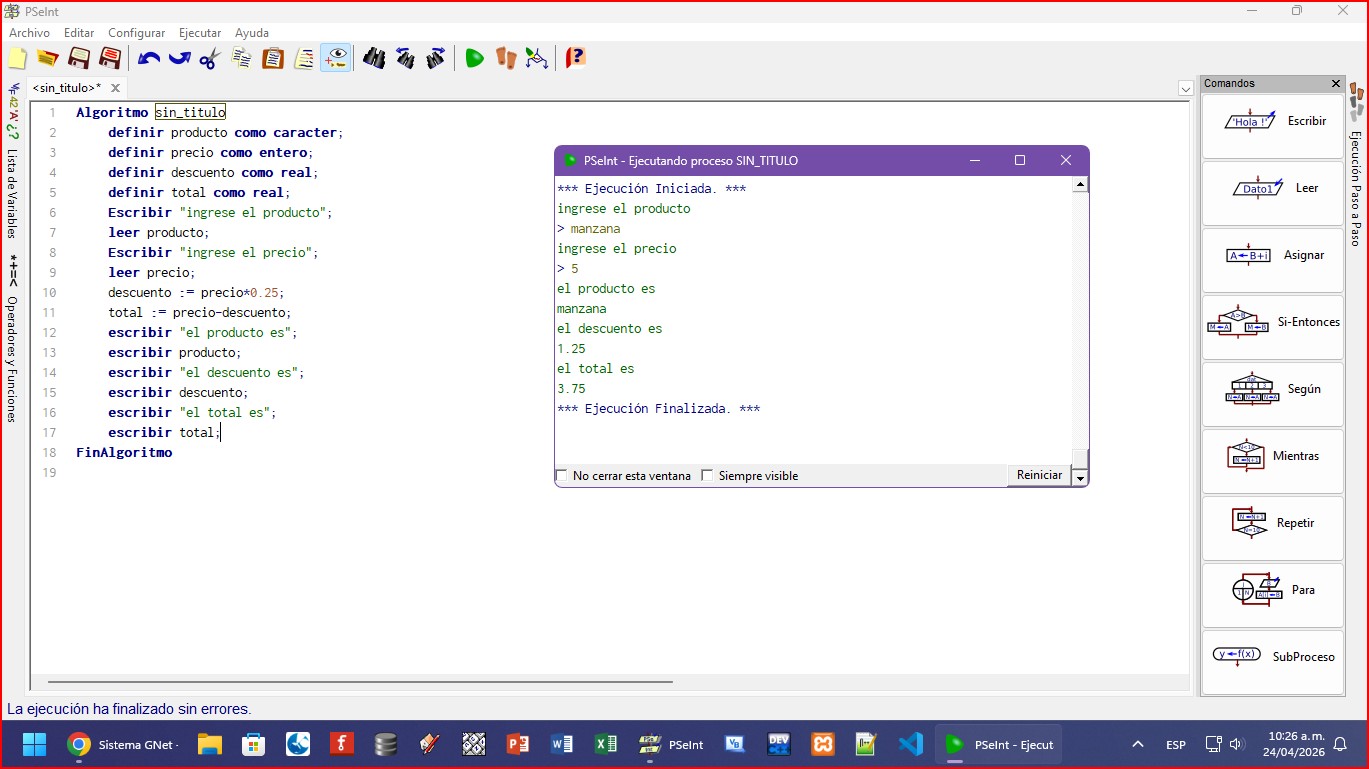Click the scissors Cut icon
Viewport: 1369px width, 769px height.
point(209,58)
